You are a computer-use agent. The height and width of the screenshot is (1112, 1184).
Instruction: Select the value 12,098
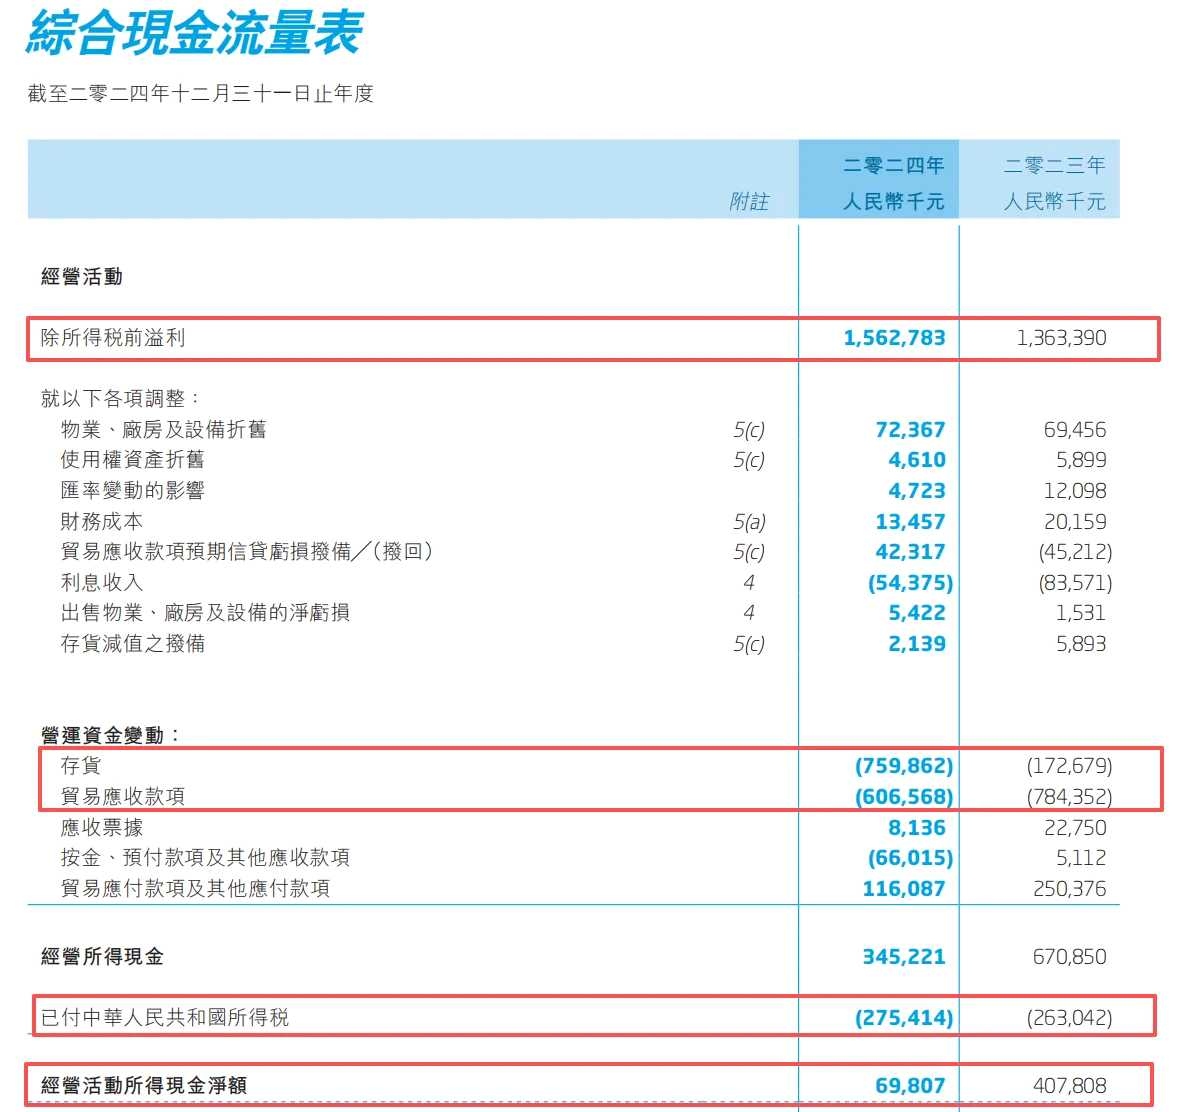click(x=1075, y=491)
